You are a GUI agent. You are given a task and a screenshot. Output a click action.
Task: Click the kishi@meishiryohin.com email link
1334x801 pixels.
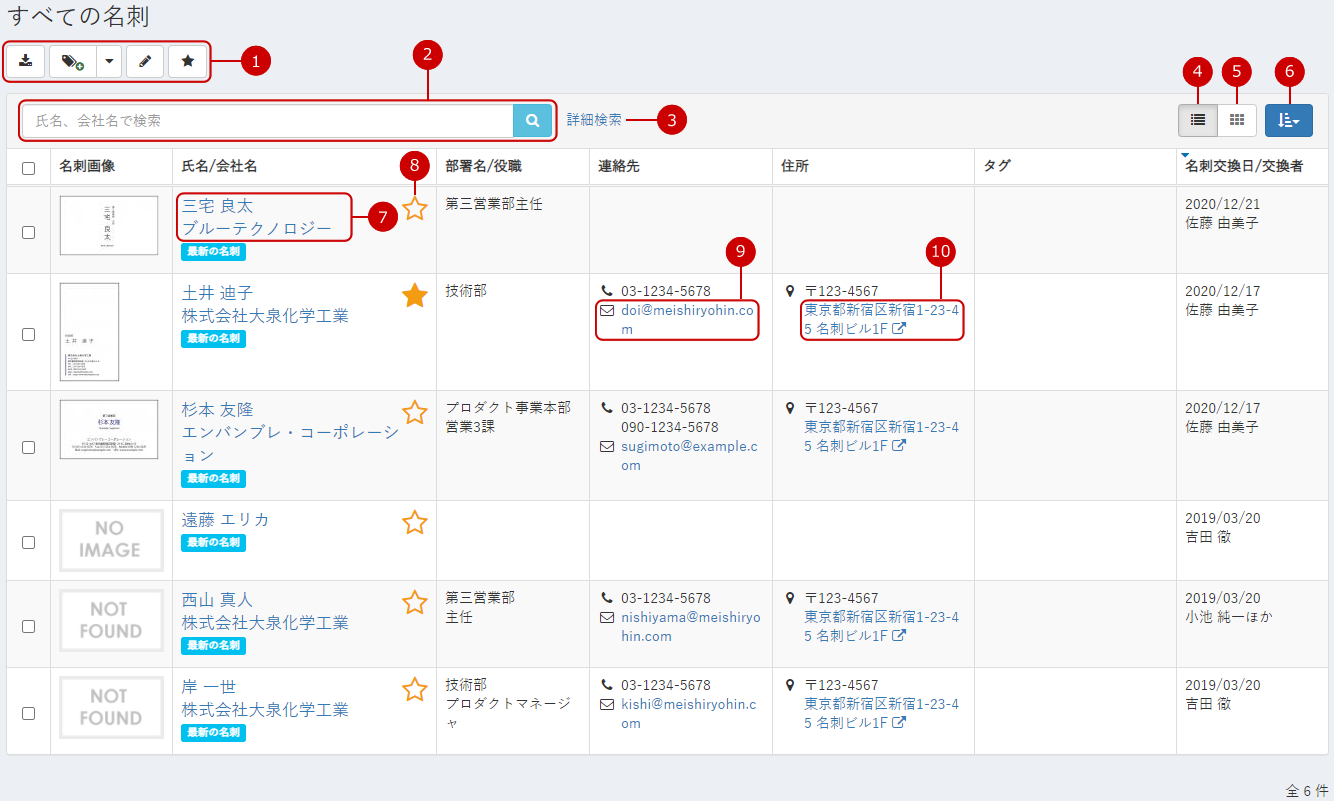click(688, 714)
